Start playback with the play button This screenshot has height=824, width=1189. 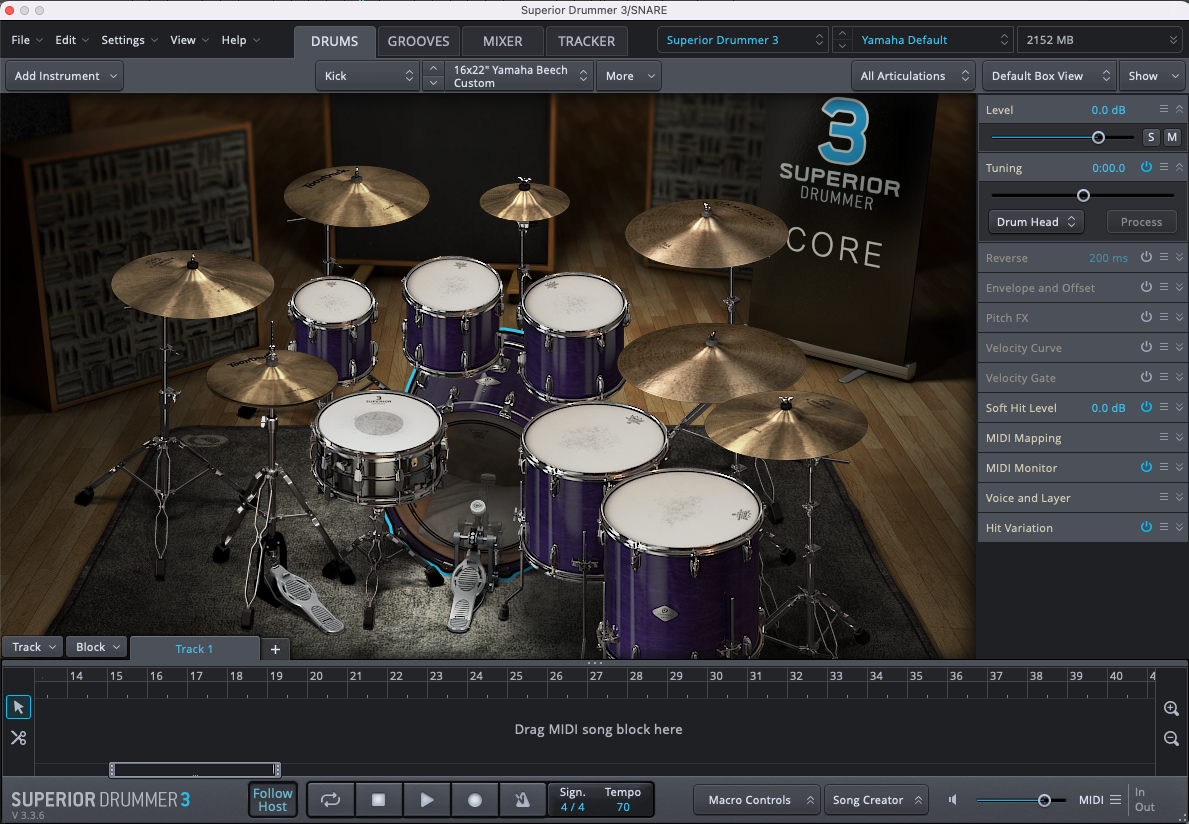coord(427,800)
